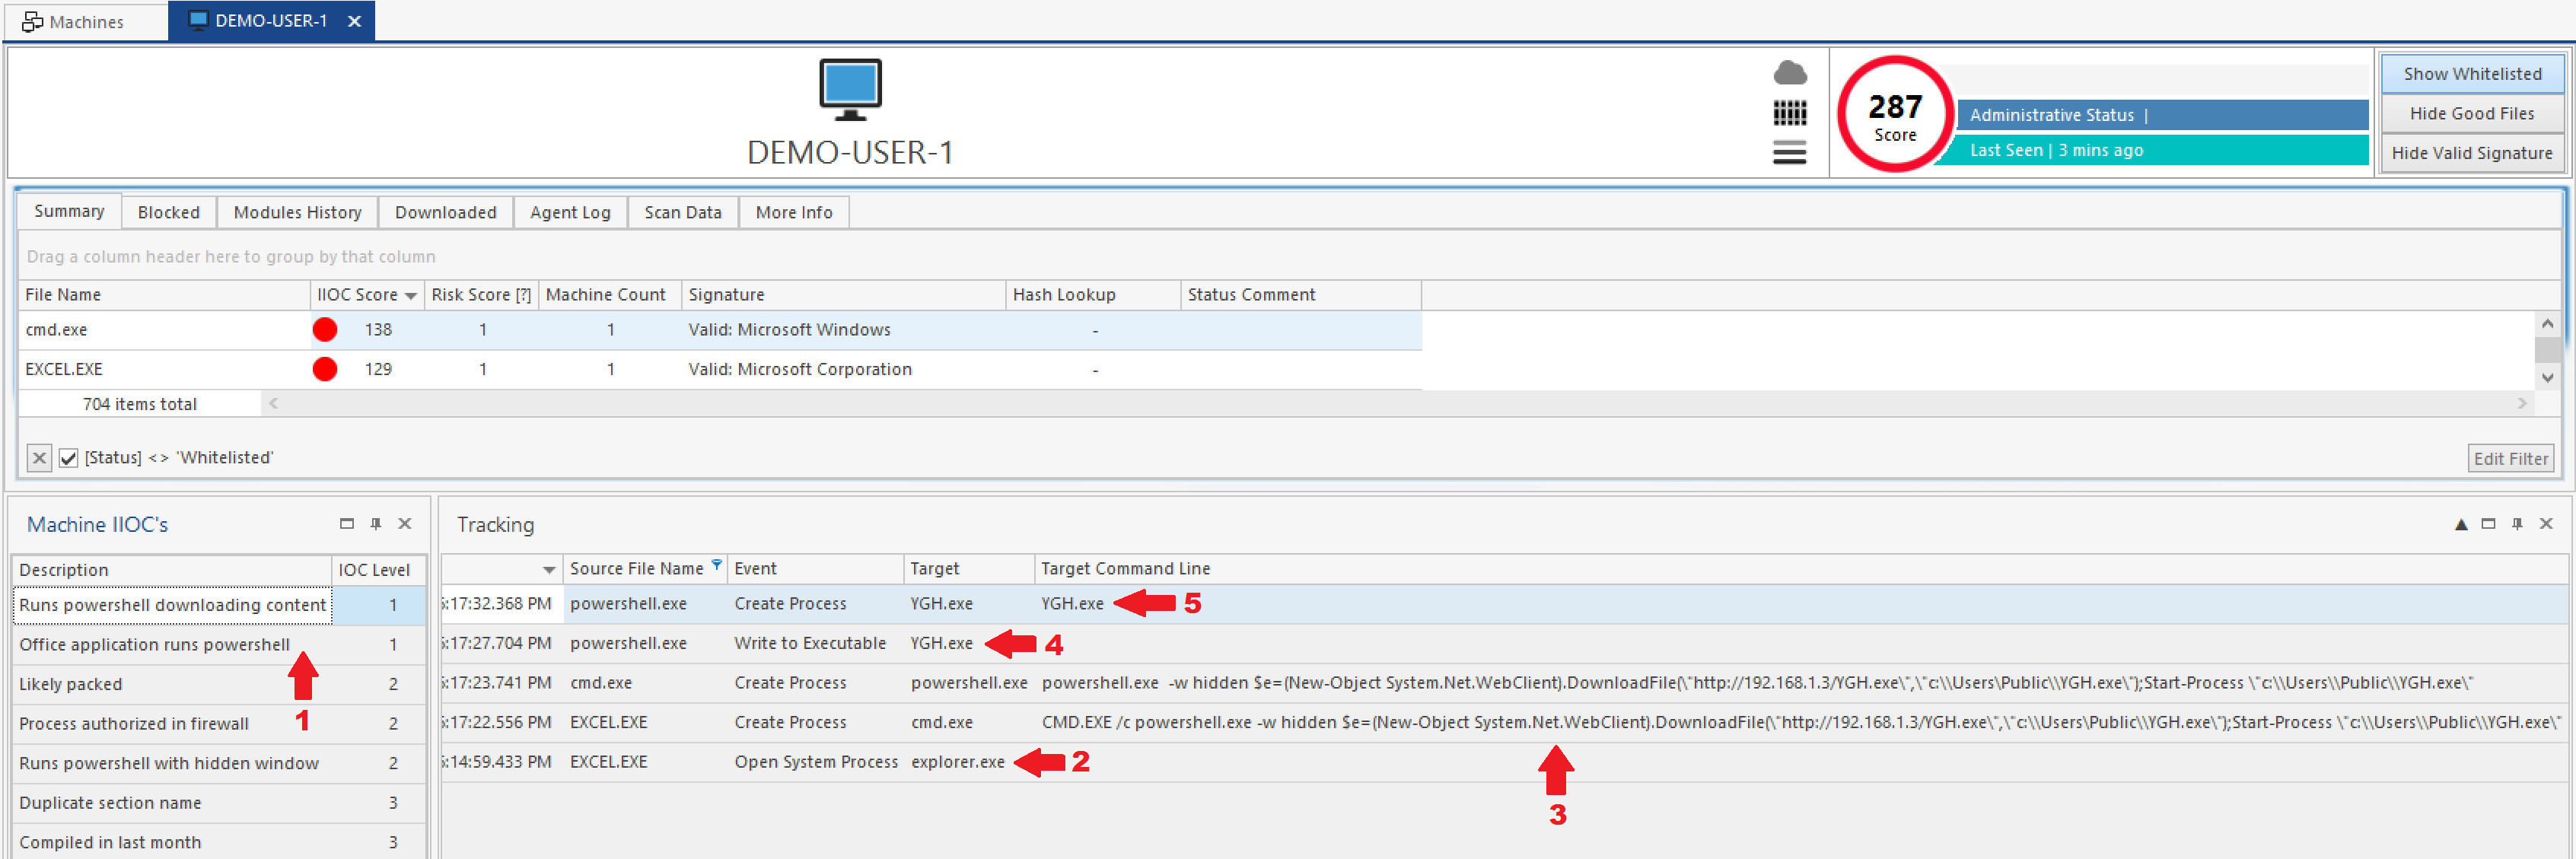Uncheck the Status Whitelisted filter checkbox
2576x859 pixels.
pos(68,458)
